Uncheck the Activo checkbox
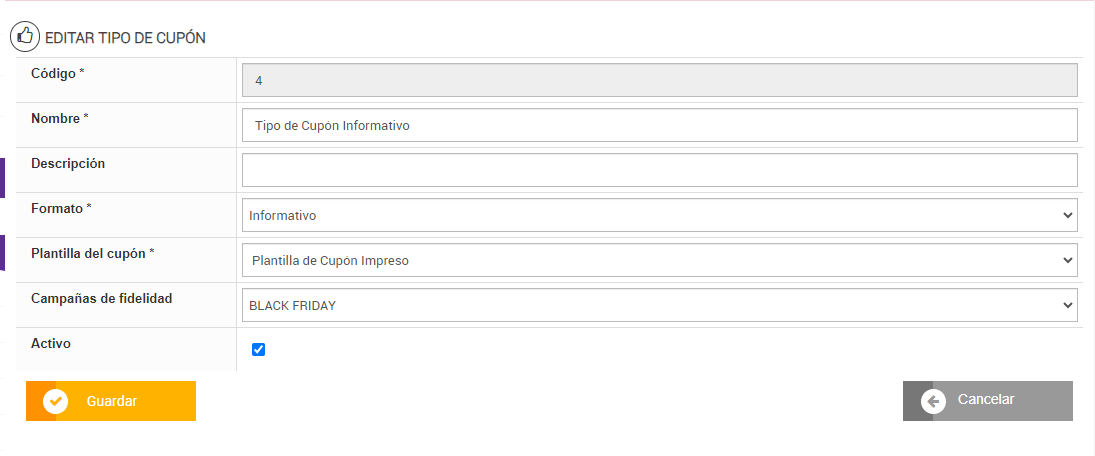The width and height of the screenshot is (1095, 456). tap(259, 349)
